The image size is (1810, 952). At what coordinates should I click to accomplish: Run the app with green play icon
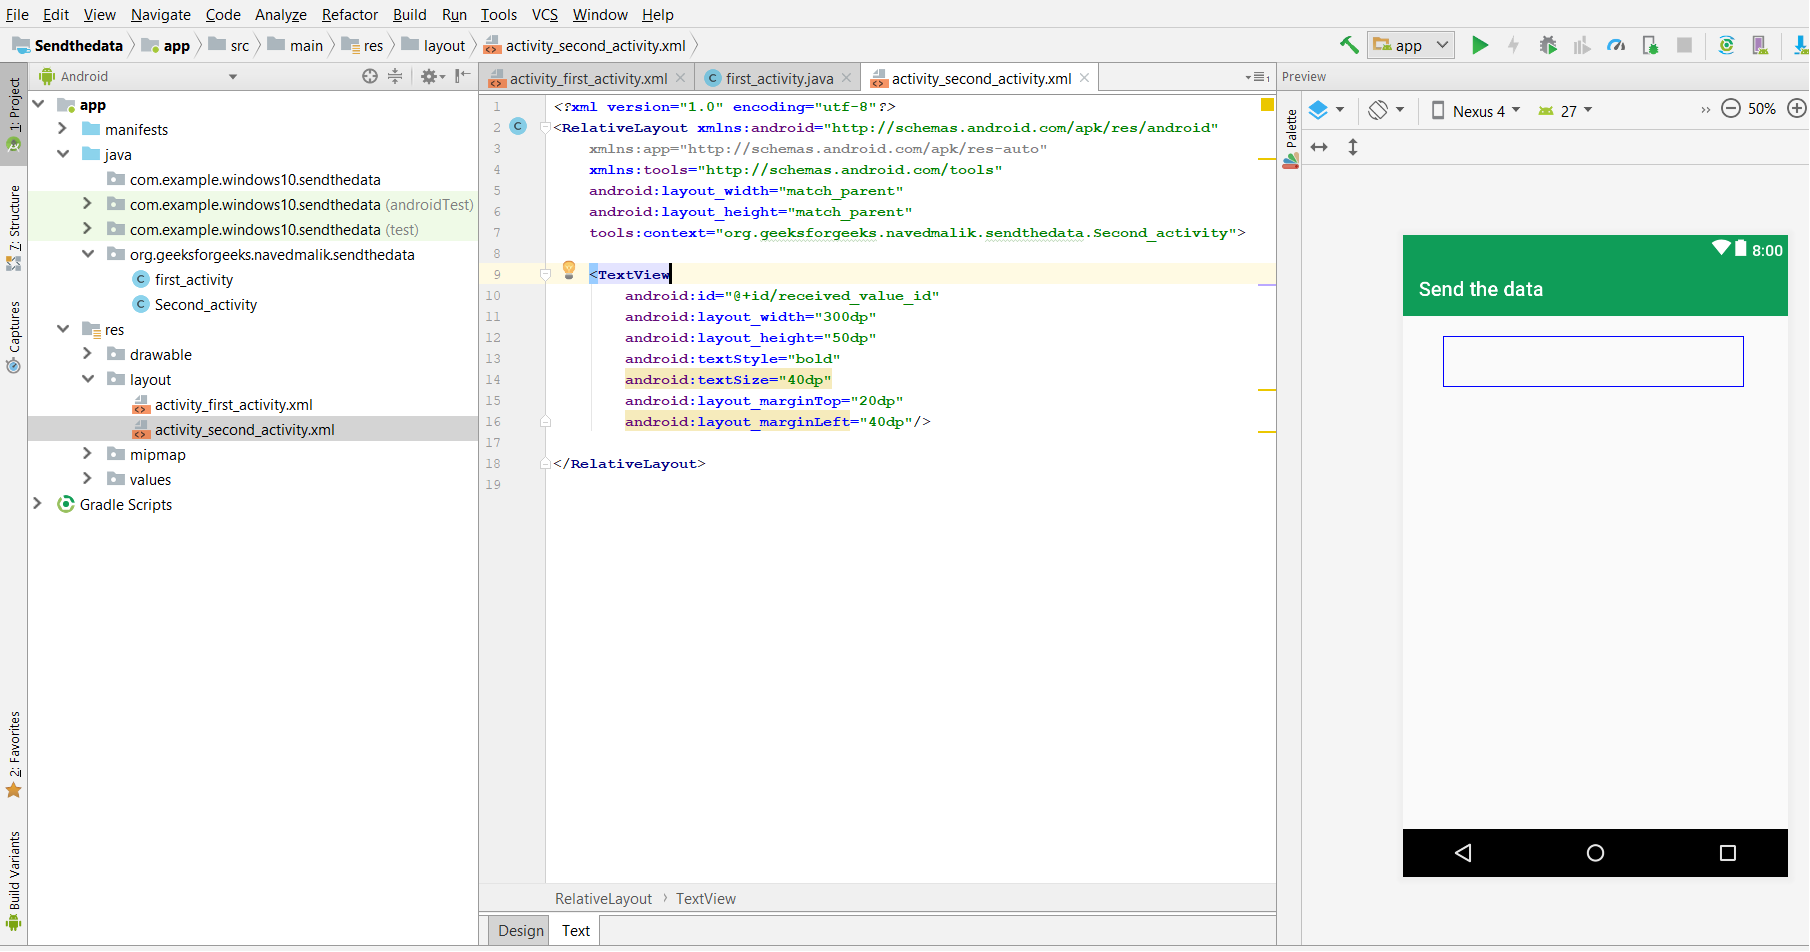coord(1480,45)
